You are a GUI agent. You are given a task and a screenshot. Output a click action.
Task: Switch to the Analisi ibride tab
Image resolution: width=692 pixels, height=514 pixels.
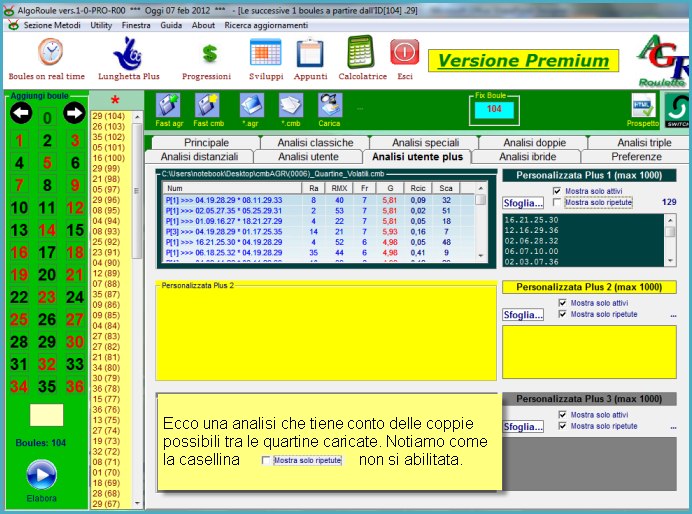point(527,157)
